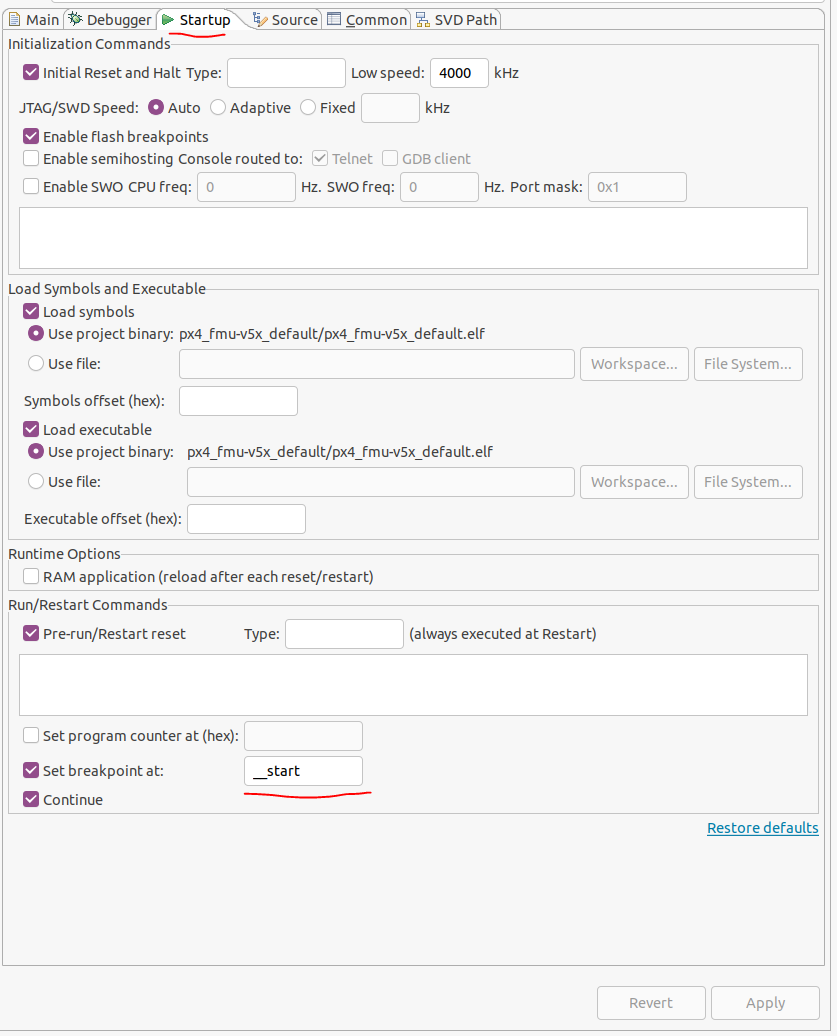
Task: Open the Source tab
Action: click(285, 20)
